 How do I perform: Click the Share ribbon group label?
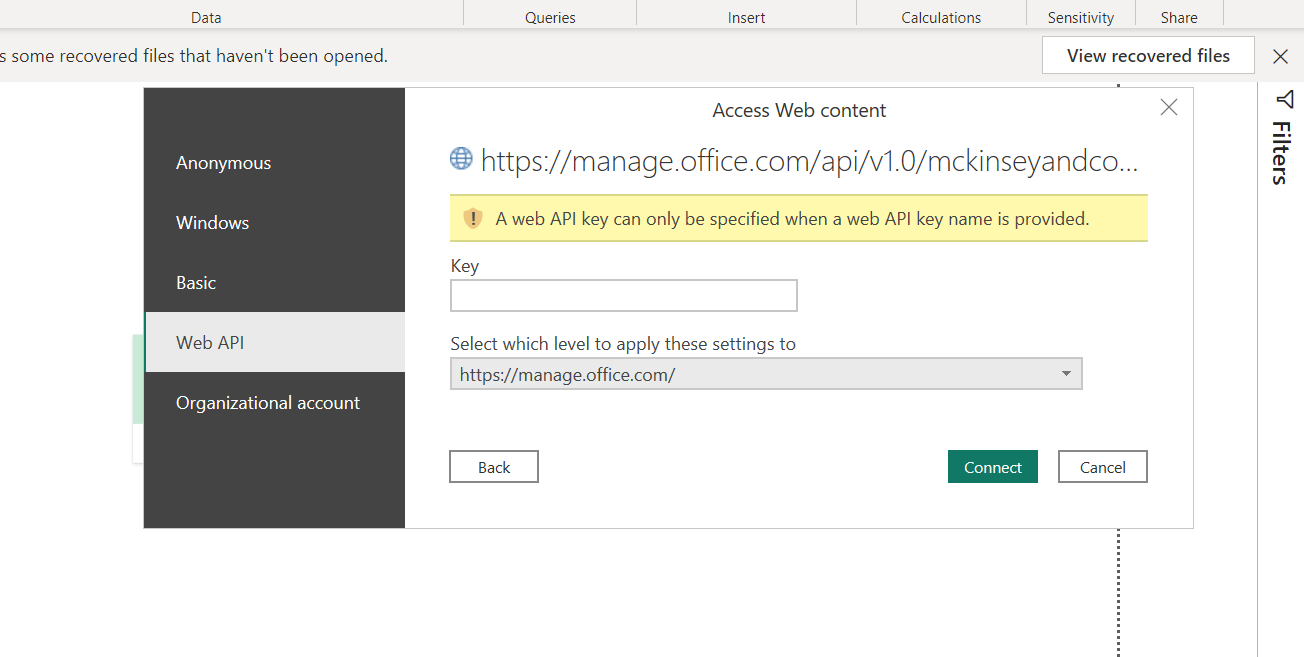coord(1179,17)
